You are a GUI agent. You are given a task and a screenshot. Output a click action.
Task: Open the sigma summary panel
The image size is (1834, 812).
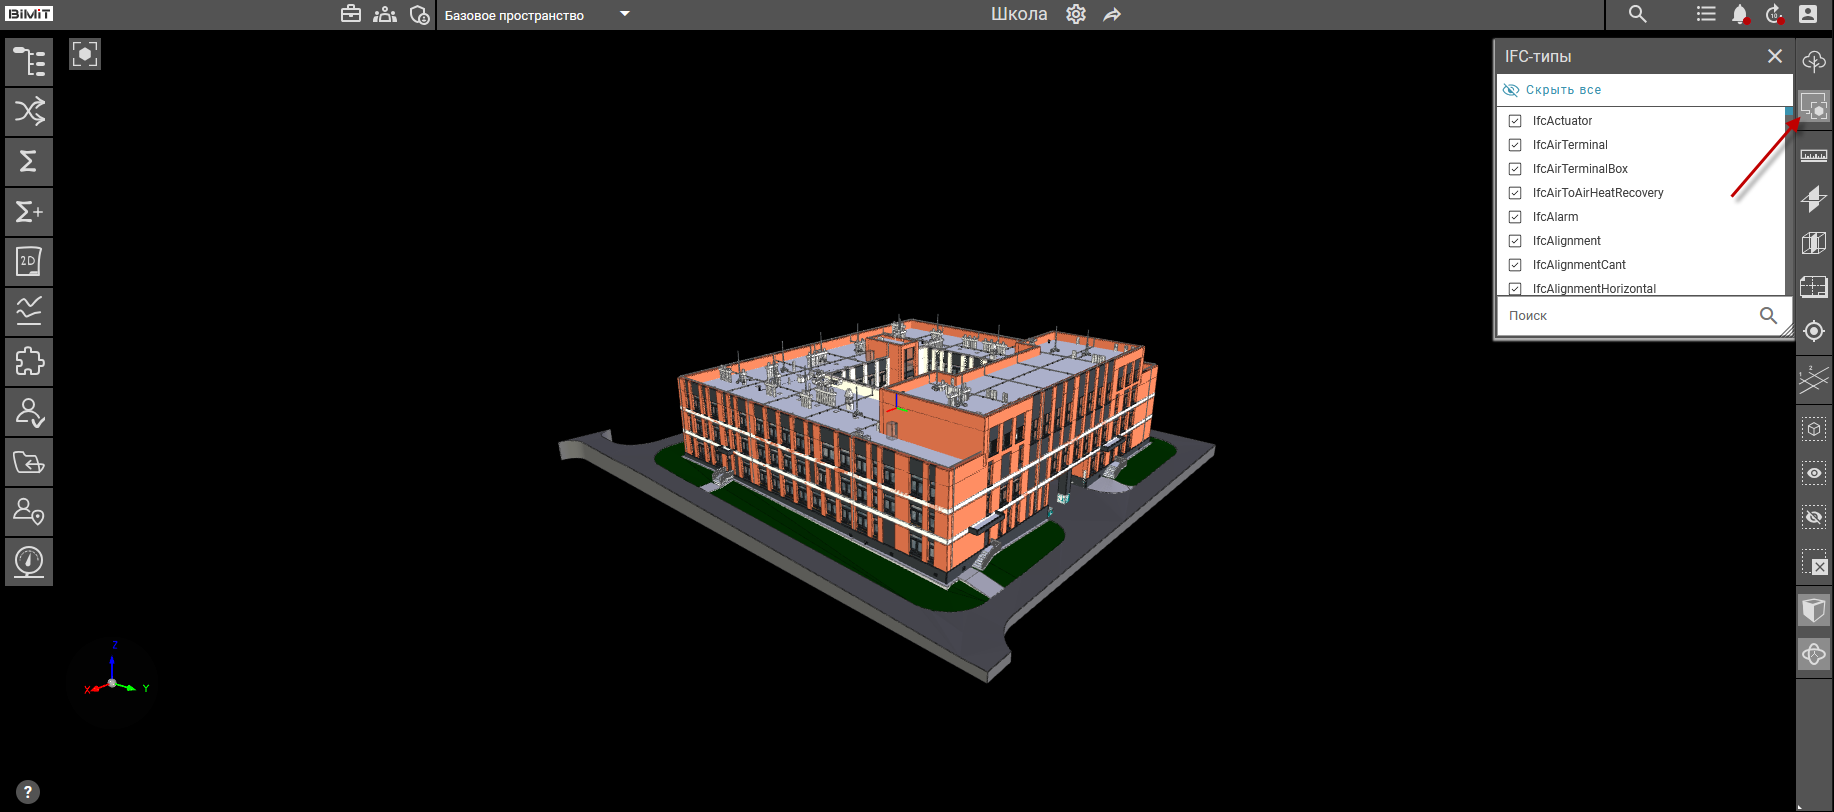29,161
